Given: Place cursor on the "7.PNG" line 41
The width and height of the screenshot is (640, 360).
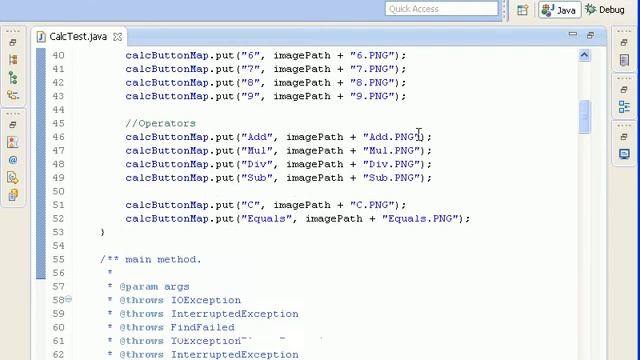Looking at the screenshot, I should (x=266, y=69).
